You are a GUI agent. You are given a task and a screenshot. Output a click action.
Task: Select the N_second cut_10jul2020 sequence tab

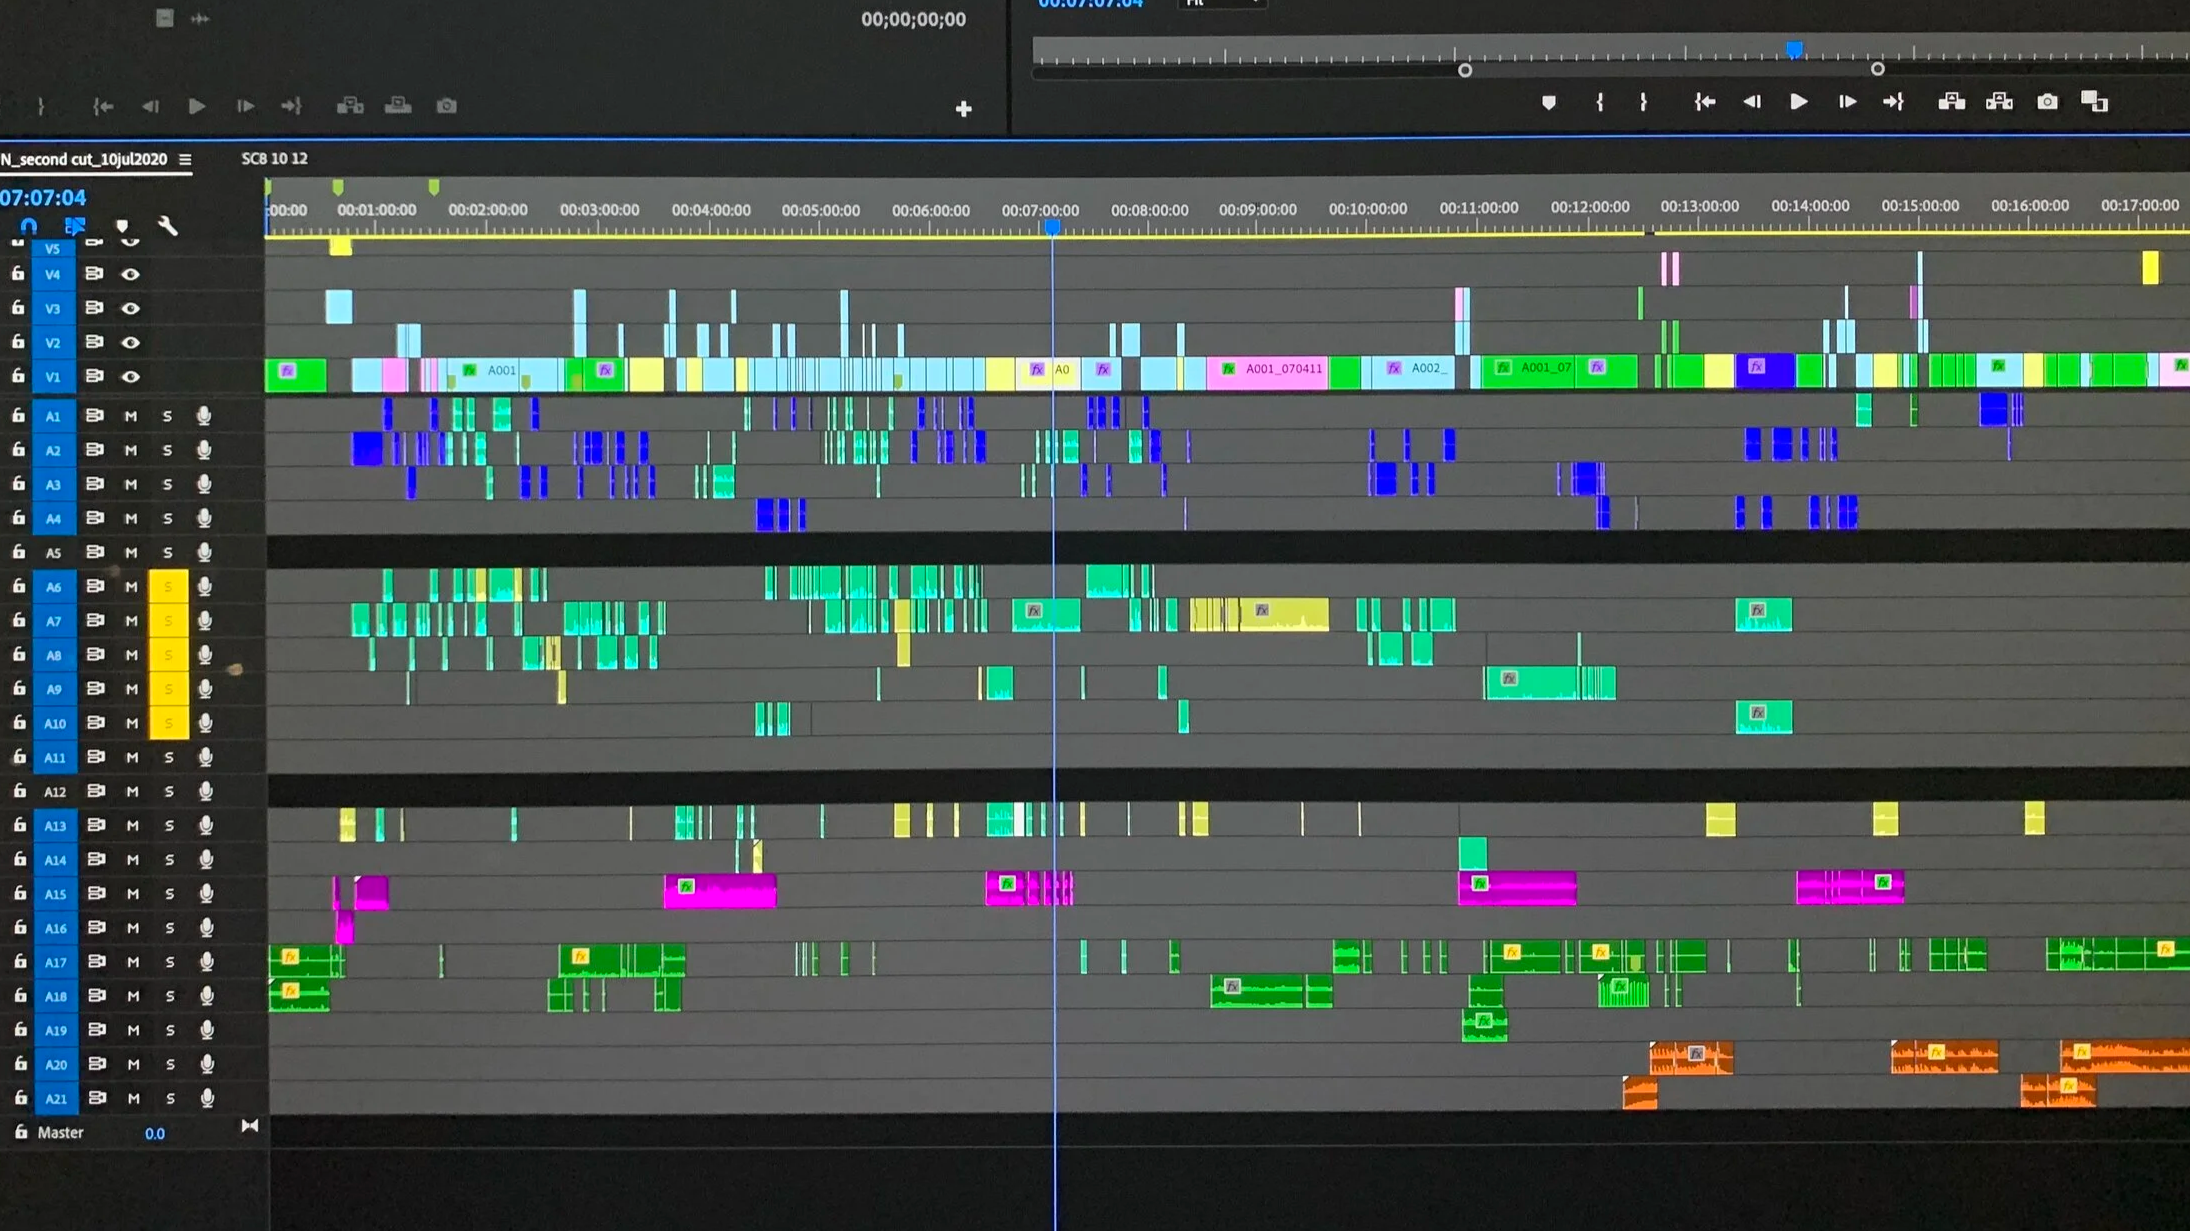[x=85, y=159]
